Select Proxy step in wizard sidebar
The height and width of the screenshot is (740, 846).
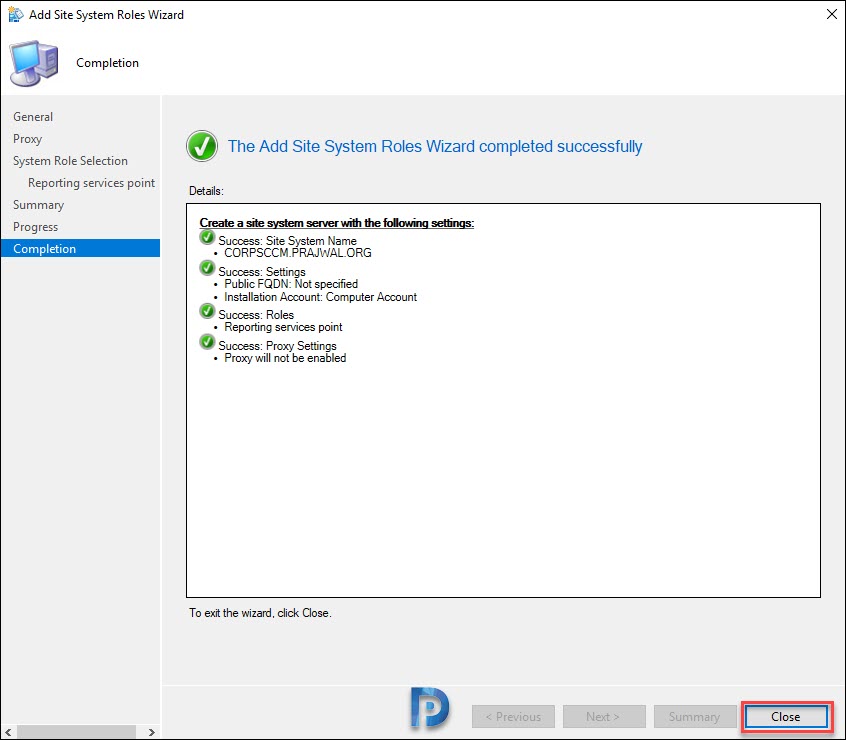click(x=28, y=139)
